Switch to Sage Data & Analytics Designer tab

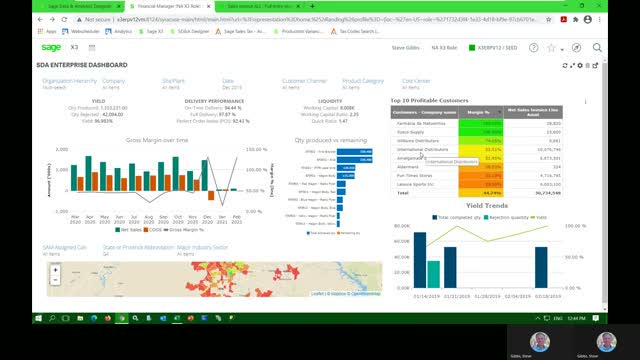(80, 6)
